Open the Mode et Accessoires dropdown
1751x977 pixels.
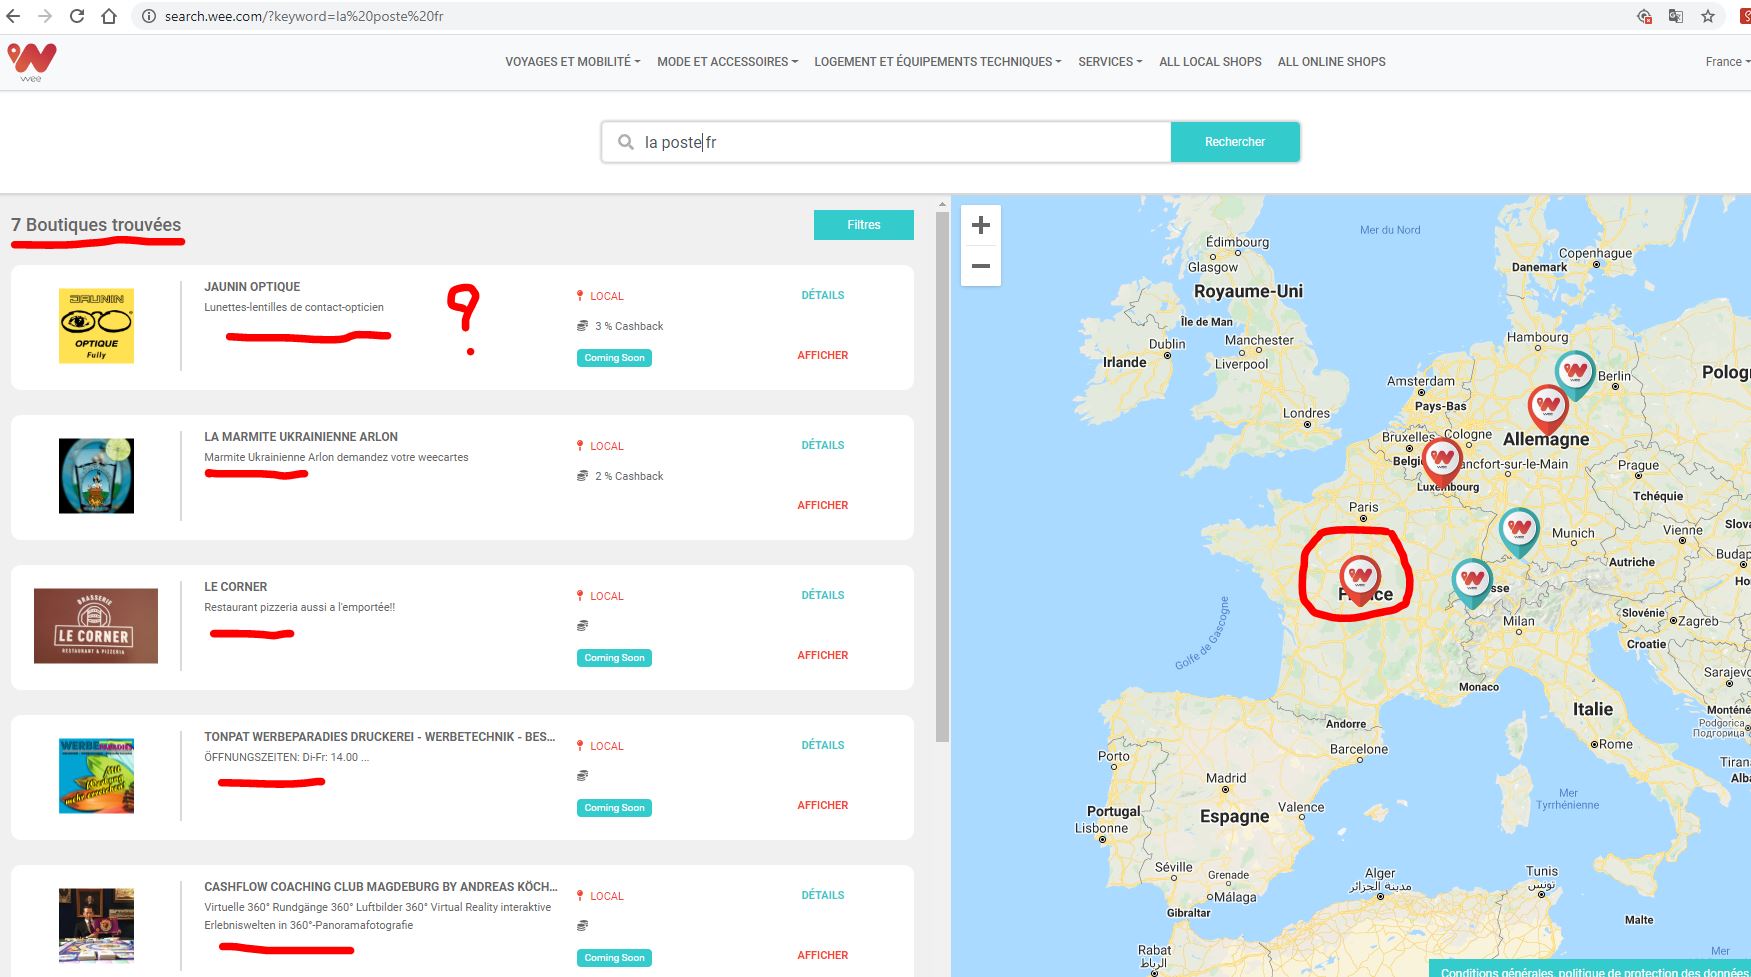[x=727, y=62]
